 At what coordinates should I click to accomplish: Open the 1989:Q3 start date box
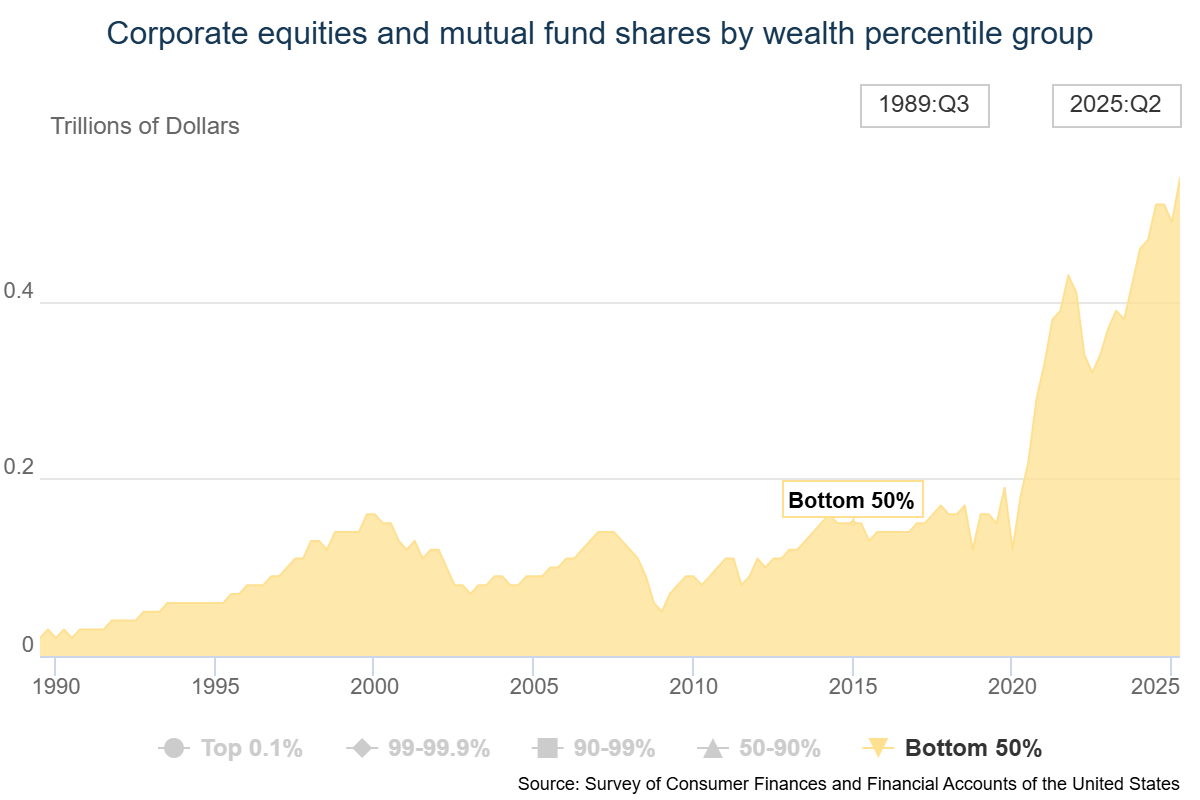point(924,105)
